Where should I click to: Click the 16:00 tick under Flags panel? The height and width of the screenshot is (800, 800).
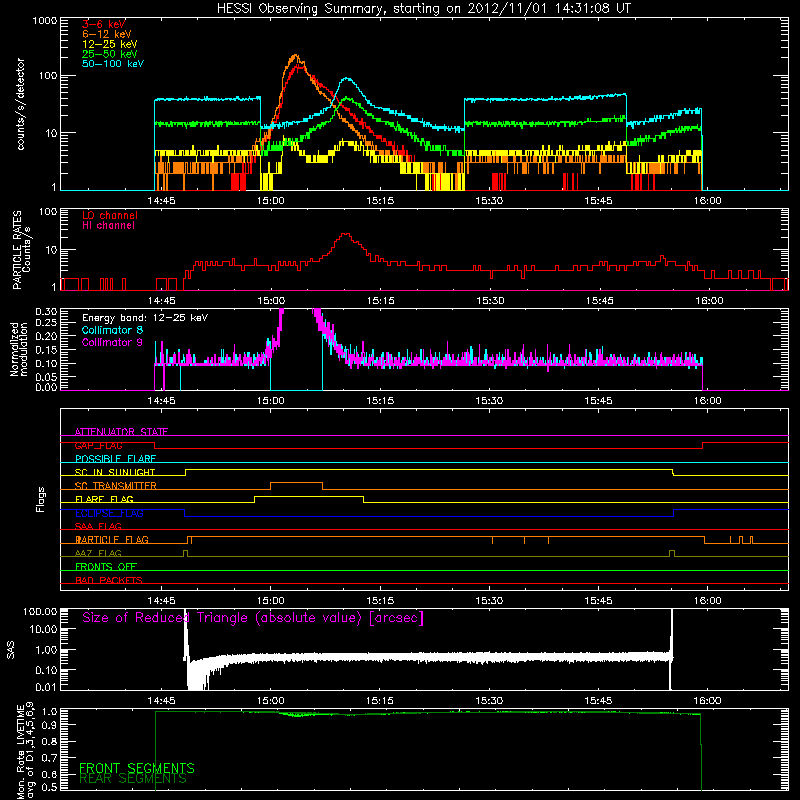[708, 601]
